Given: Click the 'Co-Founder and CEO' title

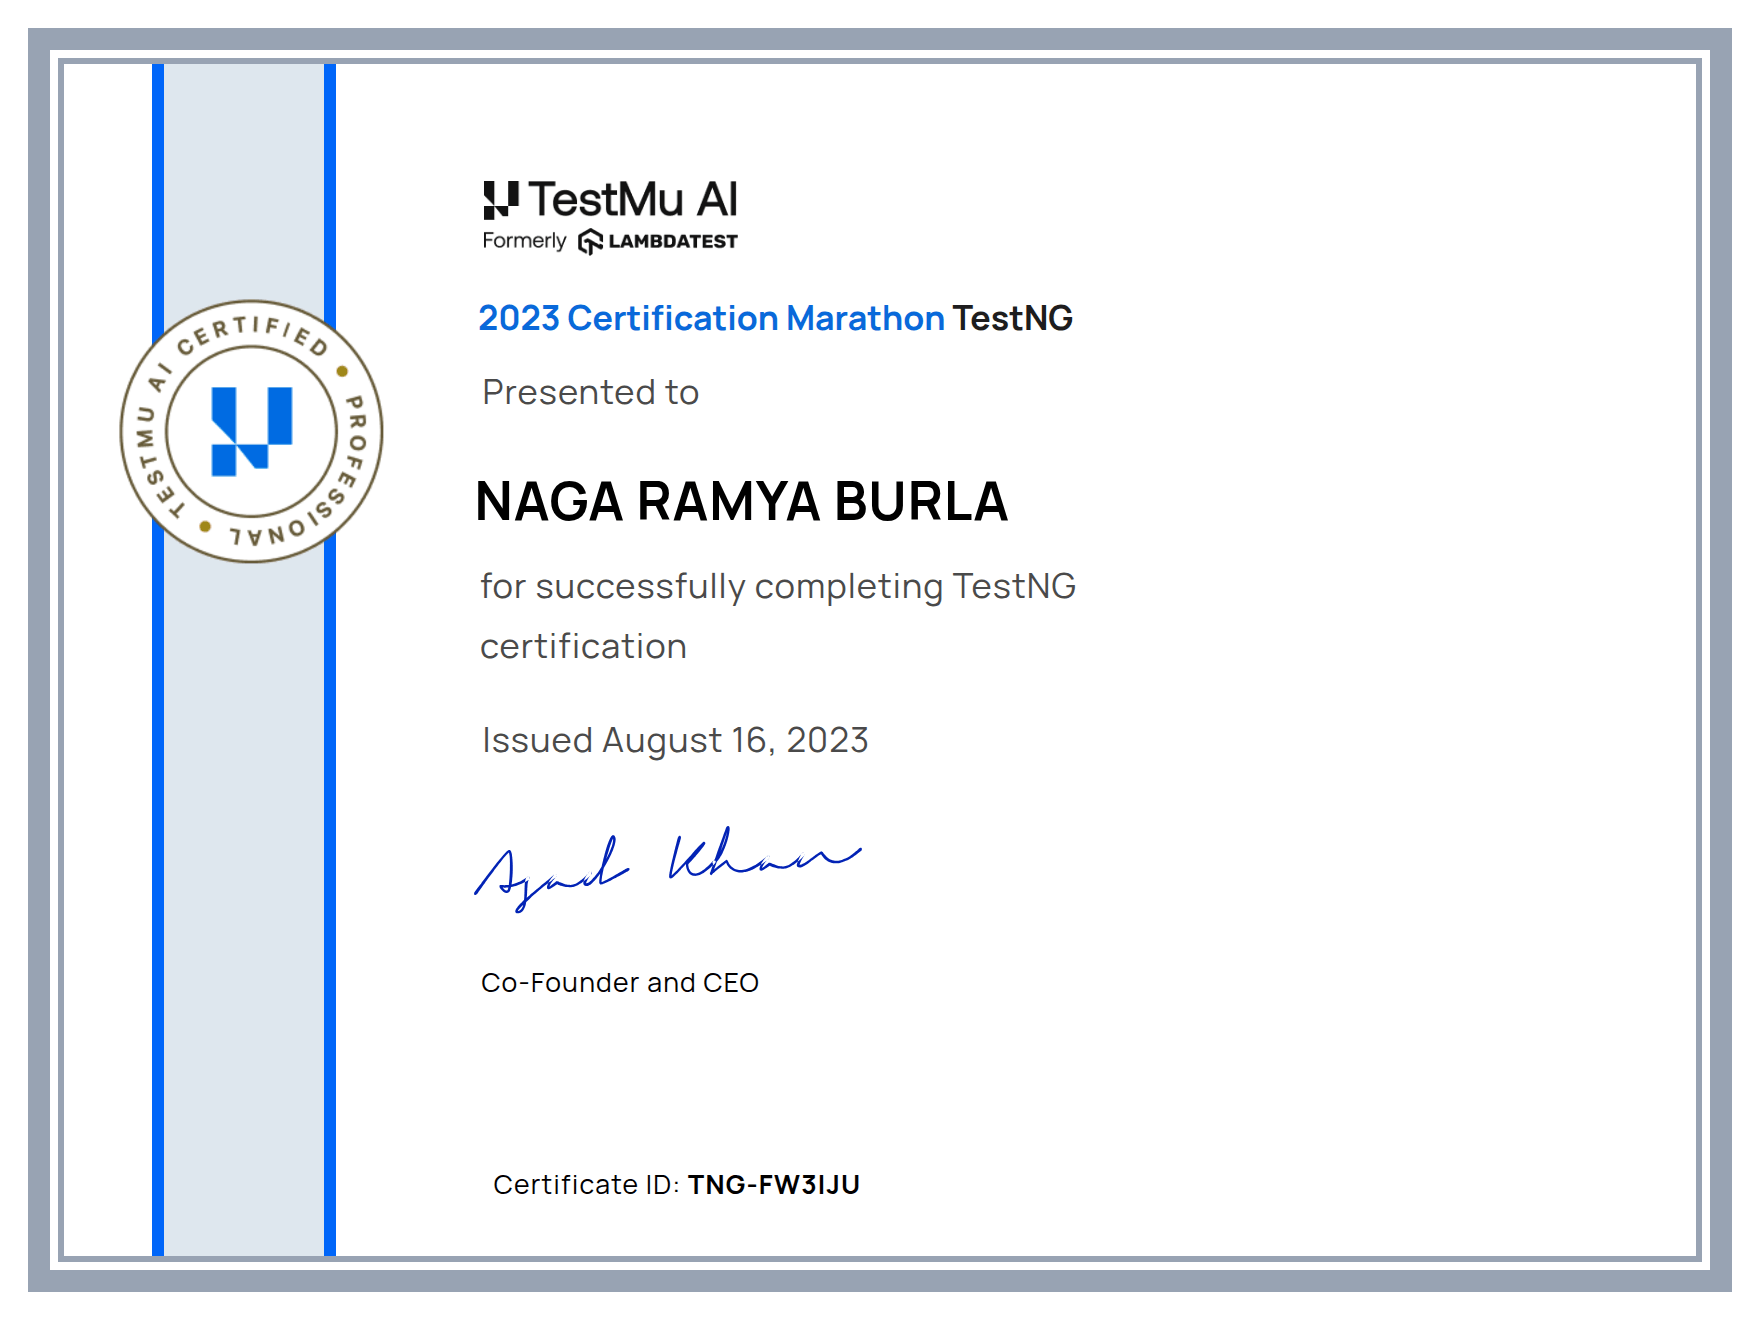Looking at the screenshot, I should (x=620, y=983).
